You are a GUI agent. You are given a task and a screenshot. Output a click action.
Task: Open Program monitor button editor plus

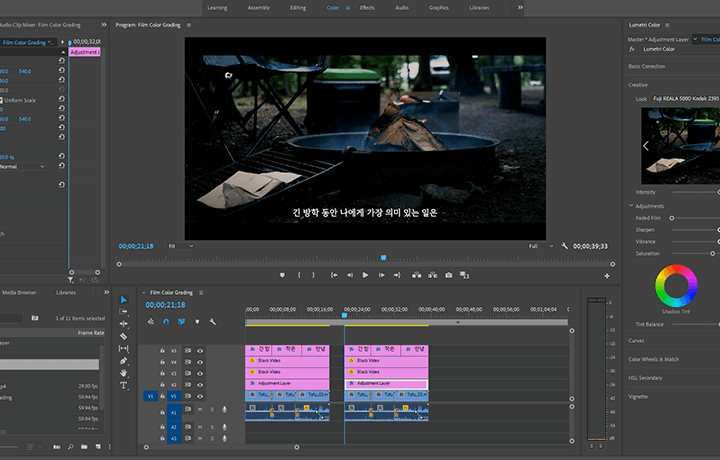tap(607, 276)
